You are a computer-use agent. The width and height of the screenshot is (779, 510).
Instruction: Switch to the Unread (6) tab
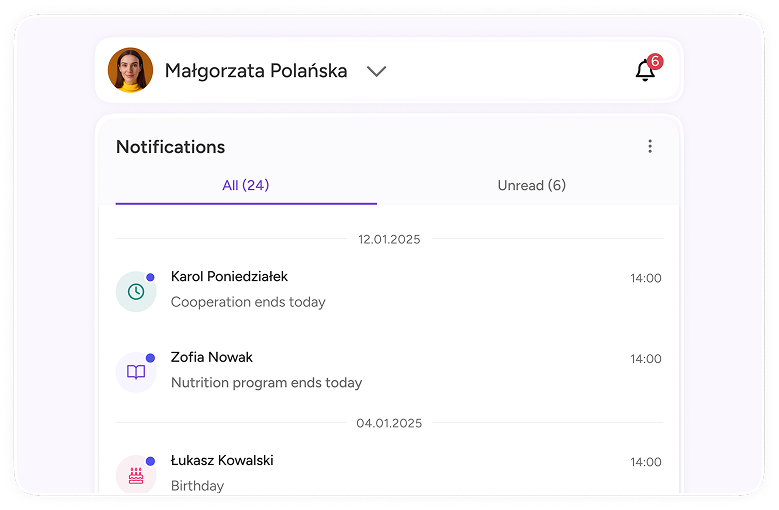[x=532, y=186]
